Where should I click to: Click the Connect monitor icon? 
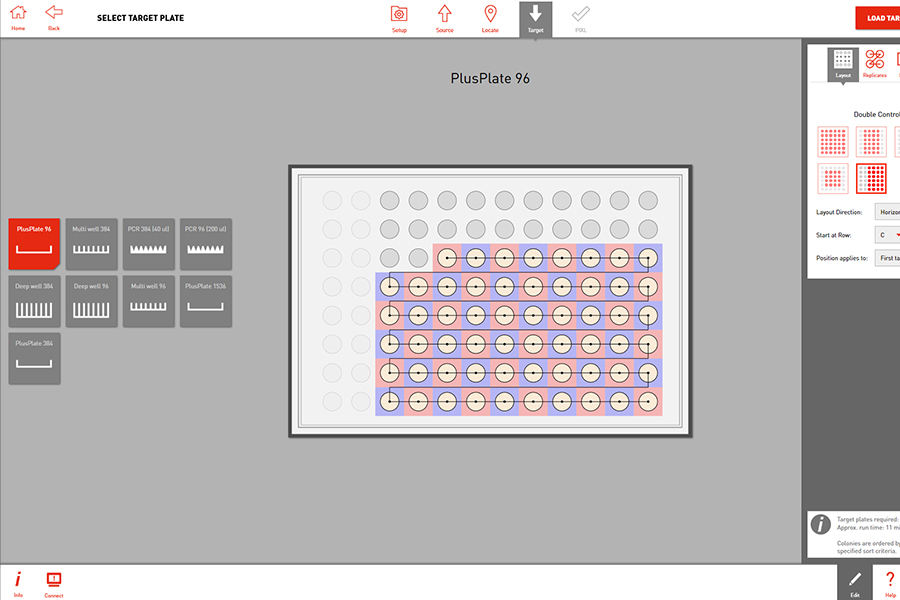(x=54, y=583)
